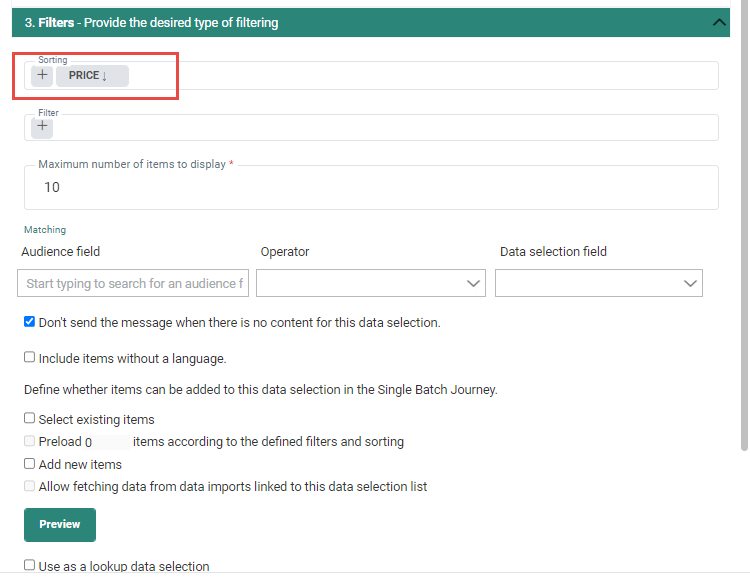Click the plus icon in Filter field
The height and width of the screenshot is (580, 750).
(x=42, y=127)
